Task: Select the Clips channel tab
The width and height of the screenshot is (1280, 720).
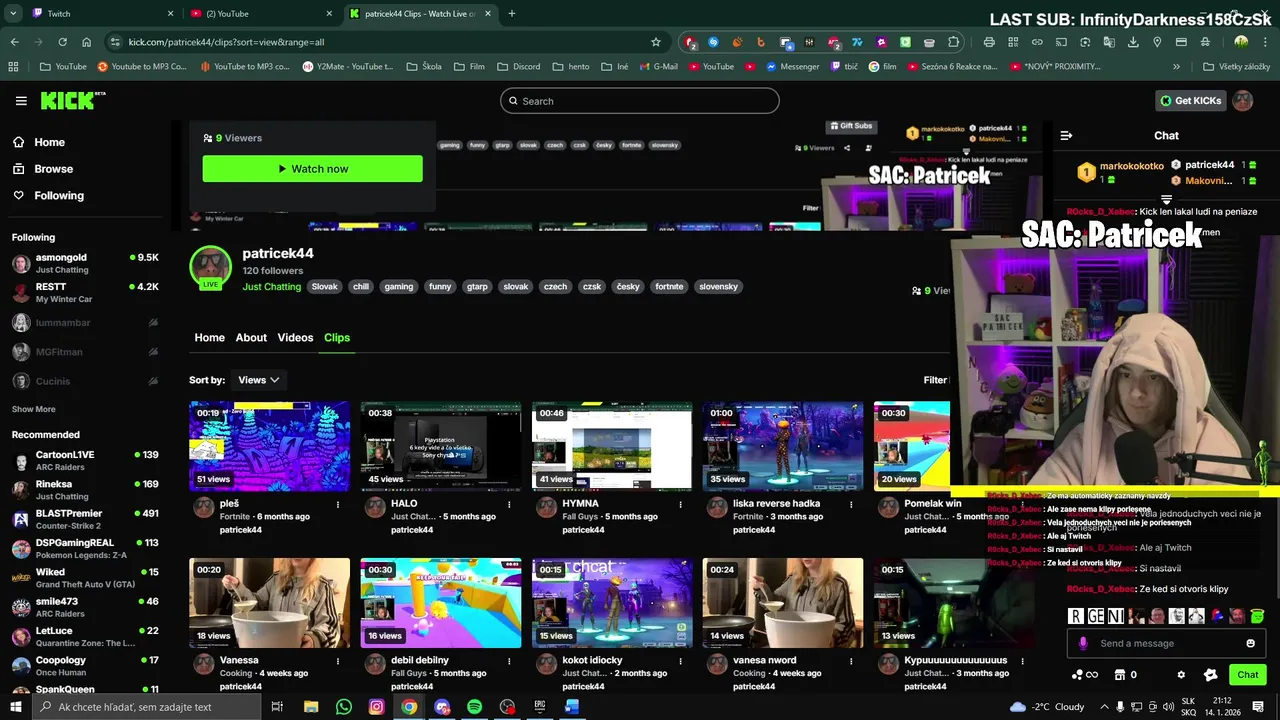Action: [337, 338]
